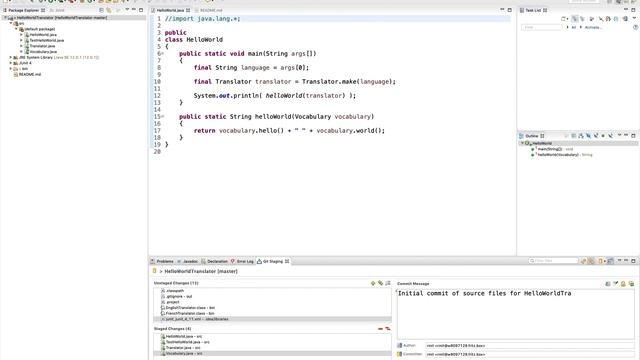Select the Git Staging tab

pyautogui.click(x=273, y=261)
